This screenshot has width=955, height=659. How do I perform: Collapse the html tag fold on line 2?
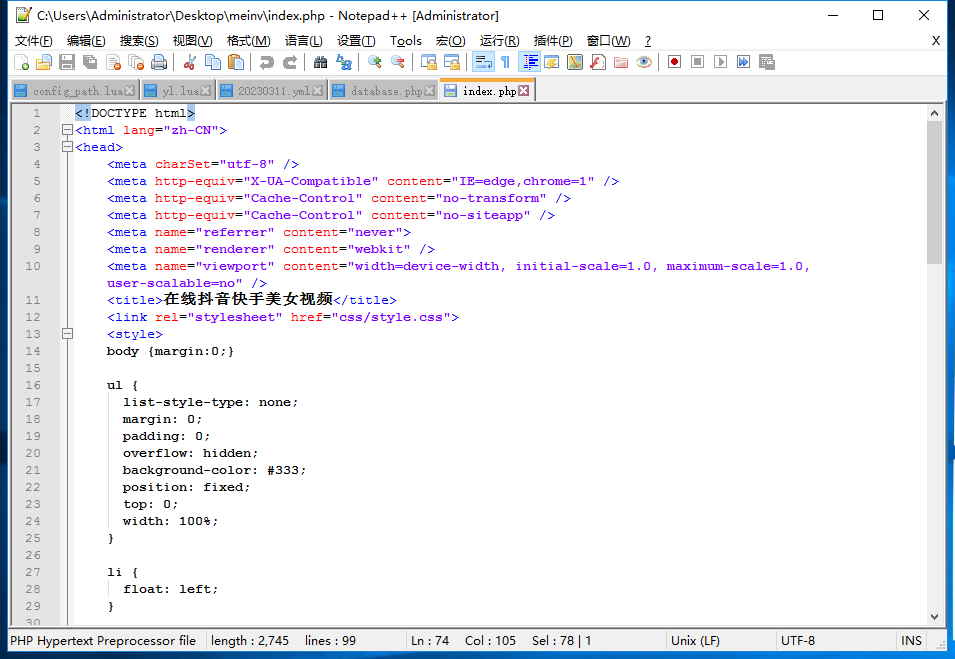67,130
